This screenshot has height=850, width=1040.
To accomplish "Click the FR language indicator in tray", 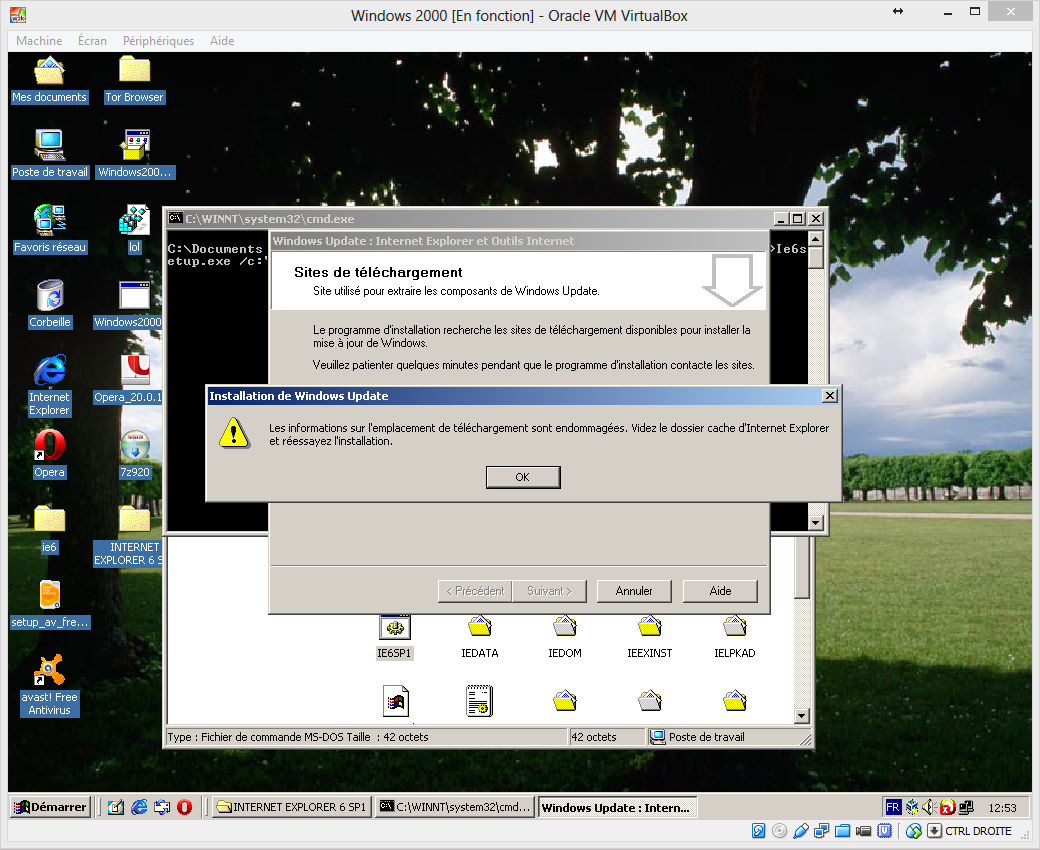I will coord(893,807).
